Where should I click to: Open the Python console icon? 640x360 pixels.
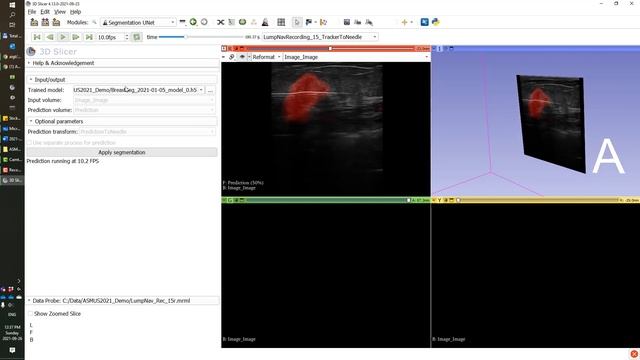pos(436,22)
